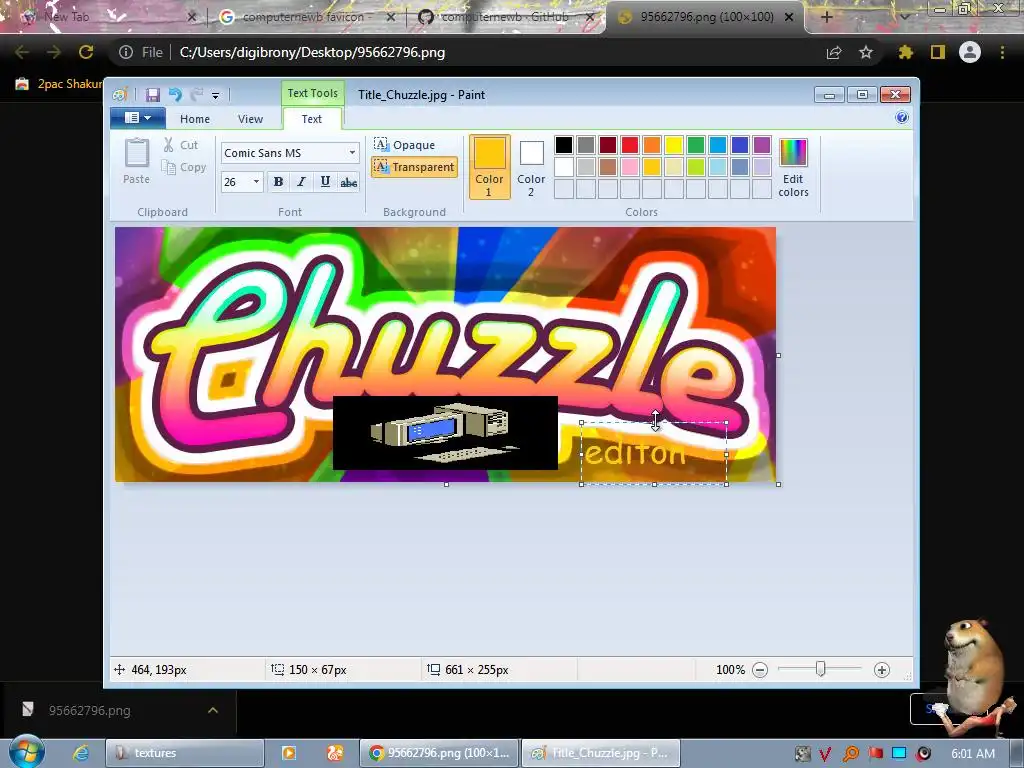Toggle Chrome side panel icon
1024x768 pixels.
(938, 52)
